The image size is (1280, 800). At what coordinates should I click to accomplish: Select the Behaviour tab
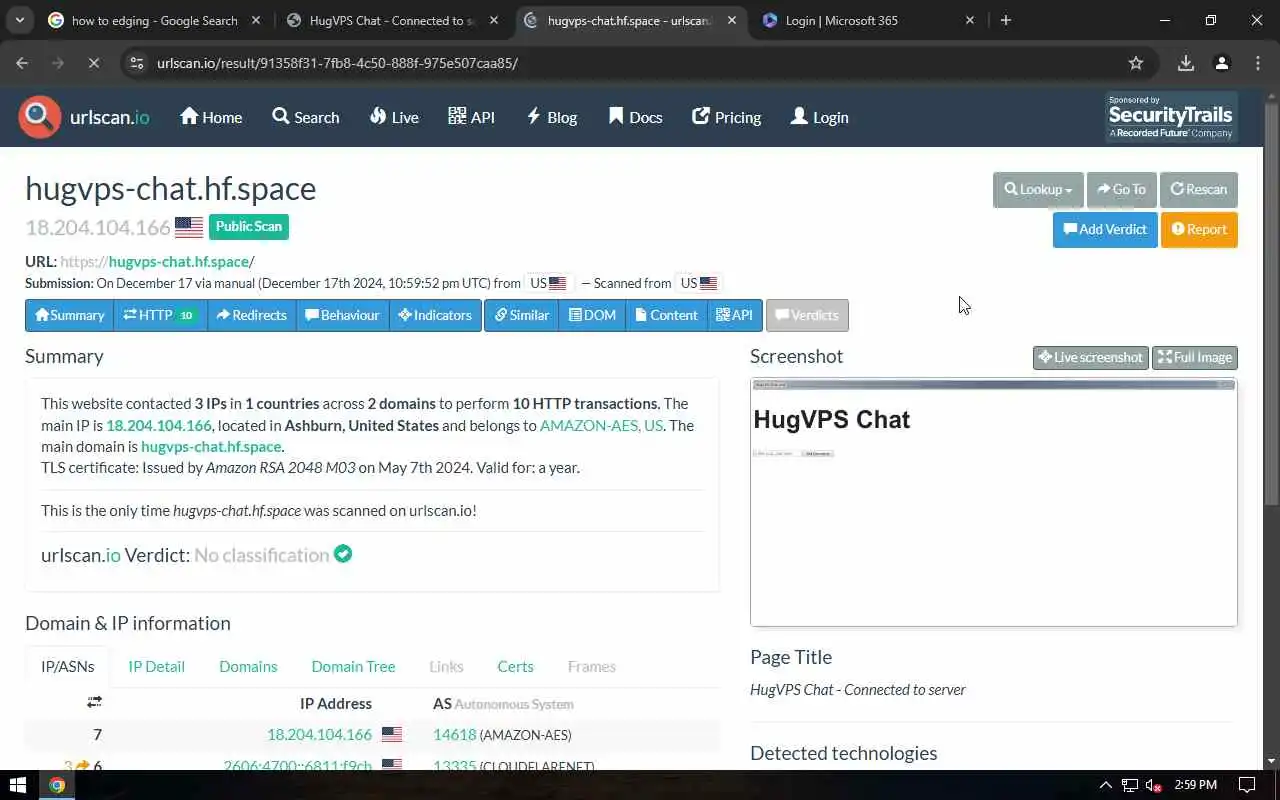pyautogui.click(x=343, y=315)
